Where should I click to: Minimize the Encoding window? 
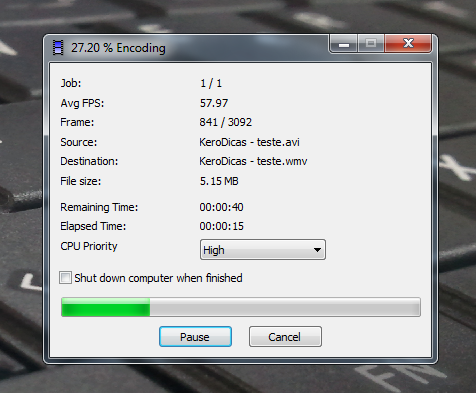pyautogui.click(x=344, y=43)
